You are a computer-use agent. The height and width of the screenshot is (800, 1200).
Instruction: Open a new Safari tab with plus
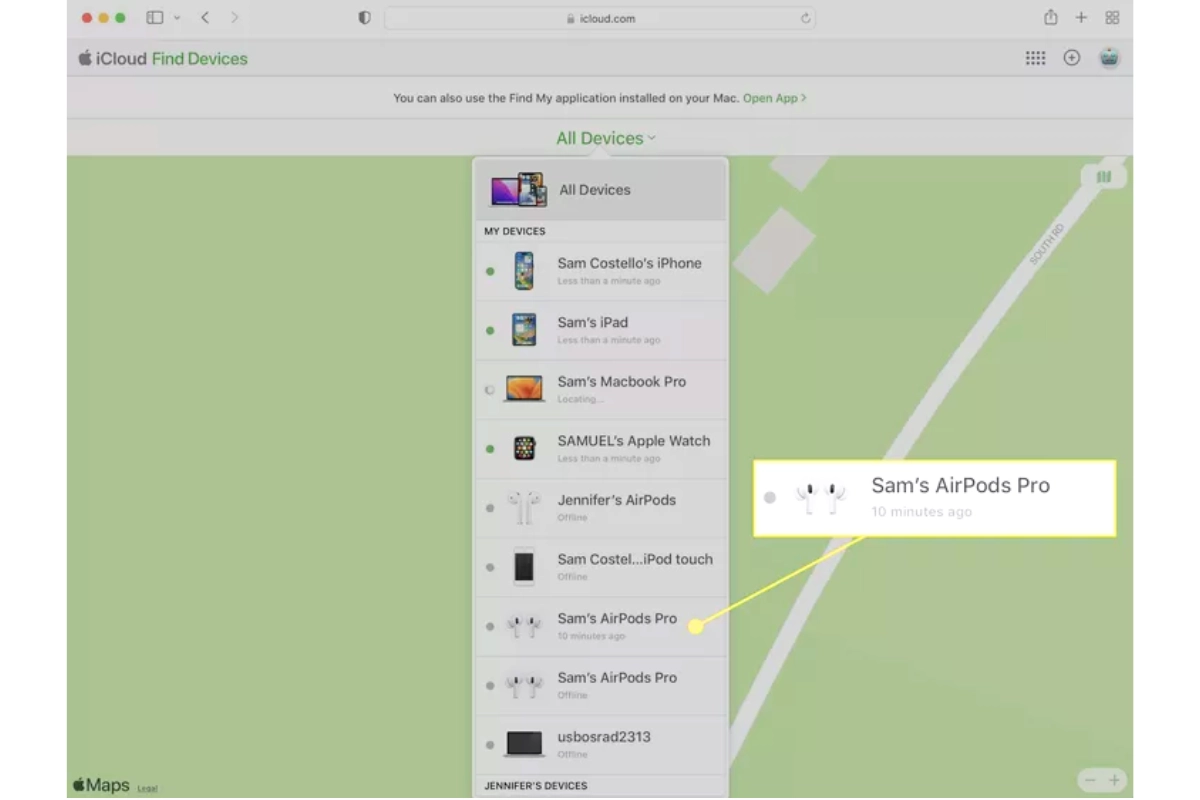pyautogui.click(x=1081, y=18)
